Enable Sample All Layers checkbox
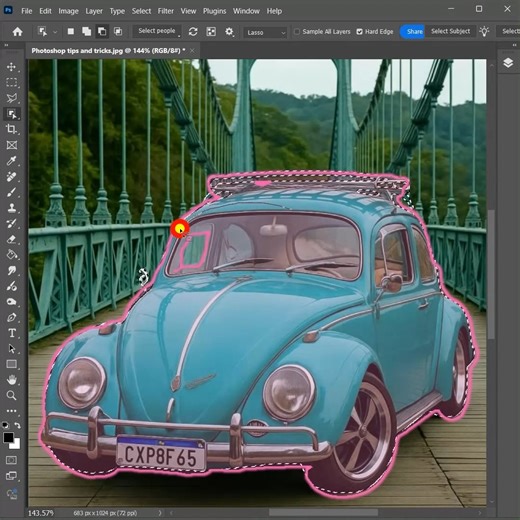The height and width of the screenshot is (520, 520). click(296, 32)
